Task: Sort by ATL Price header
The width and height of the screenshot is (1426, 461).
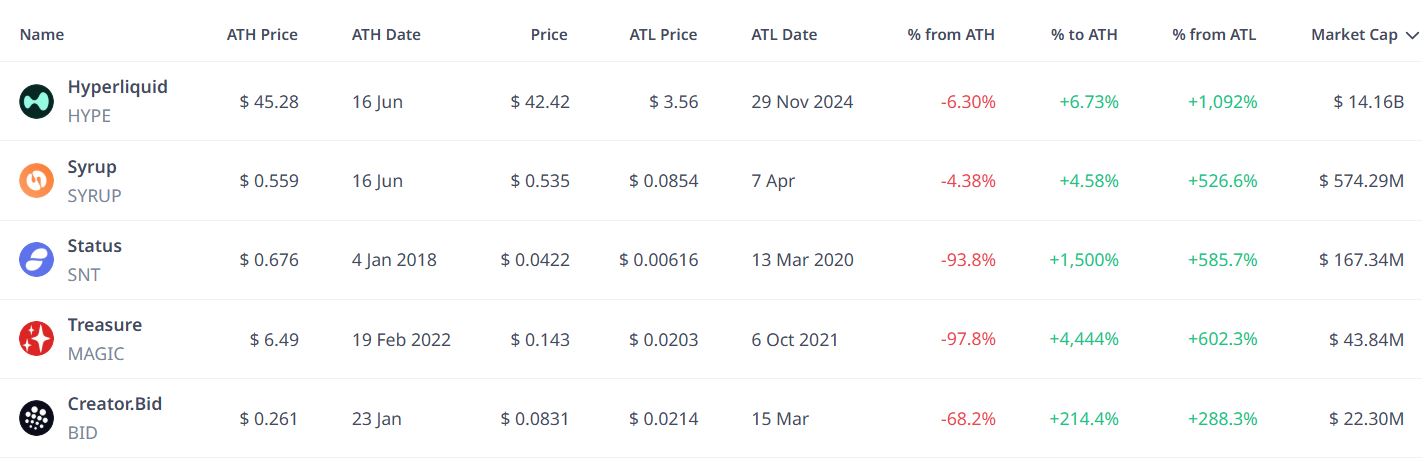Action: tap(663, 35)
